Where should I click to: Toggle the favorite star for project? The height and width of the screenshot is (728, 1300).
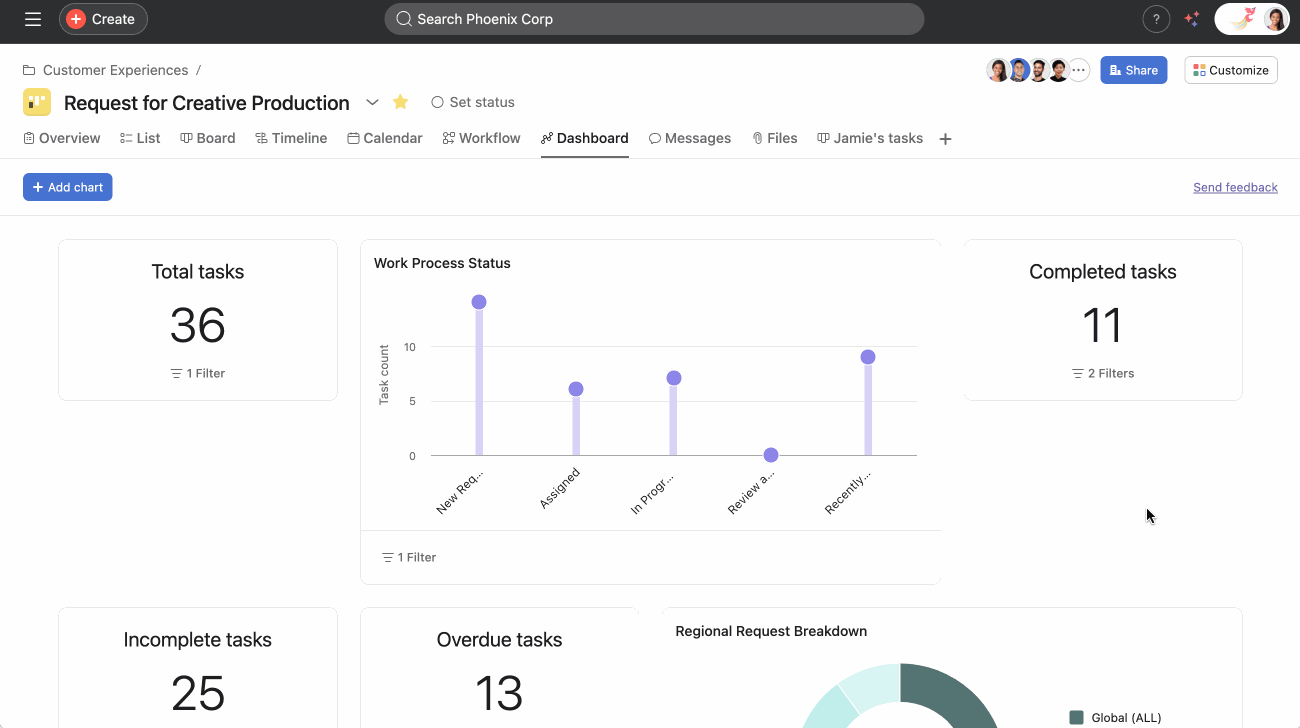click(x=400, y=102)
